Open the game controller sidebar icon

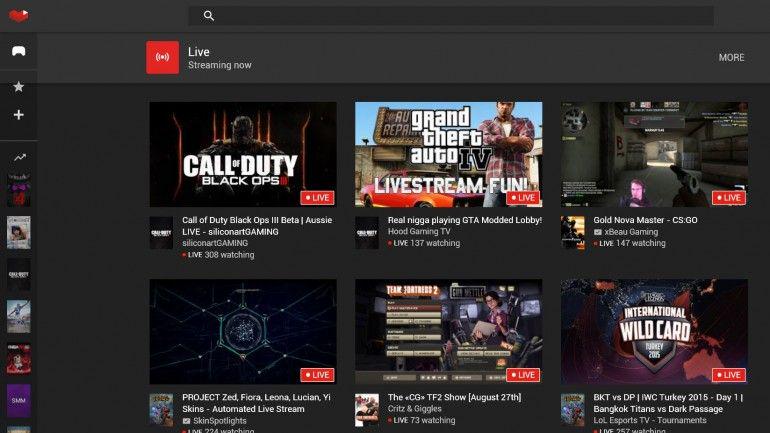pyautogui.click(x=19, y=51)
